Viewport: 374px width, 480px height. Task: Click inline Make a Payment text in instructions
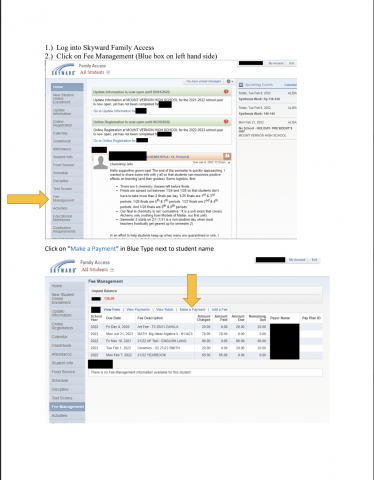point(93,249)
